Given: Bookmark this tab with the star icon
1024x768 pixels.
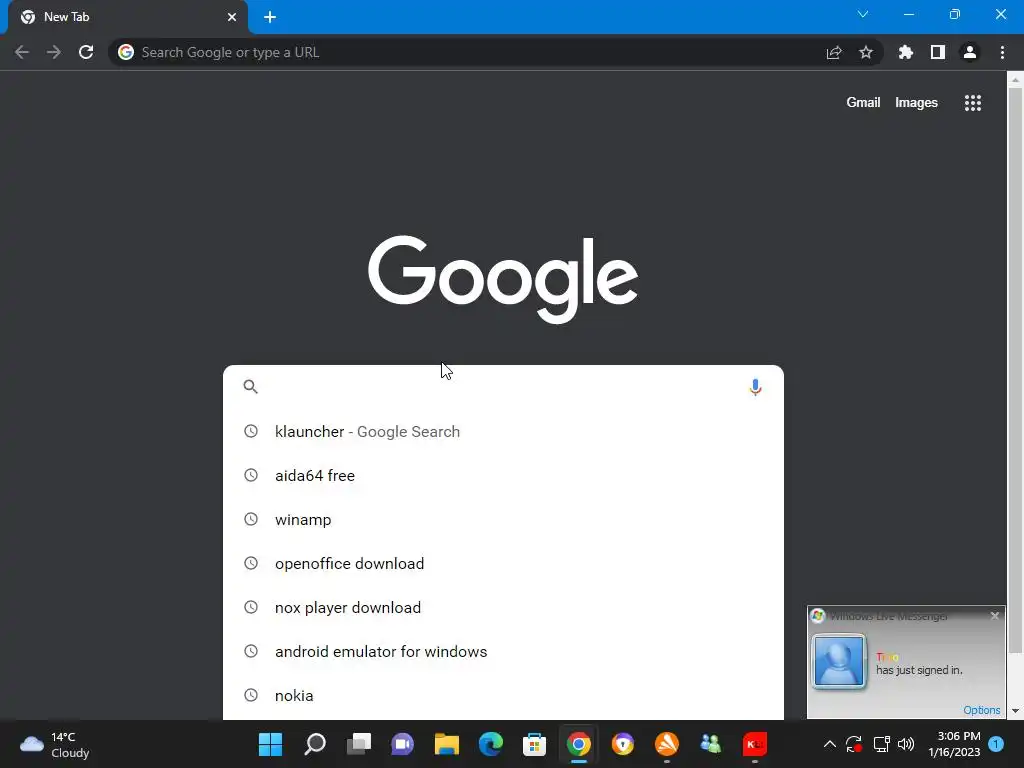Looking at the screenshot, I should (866, 52).
